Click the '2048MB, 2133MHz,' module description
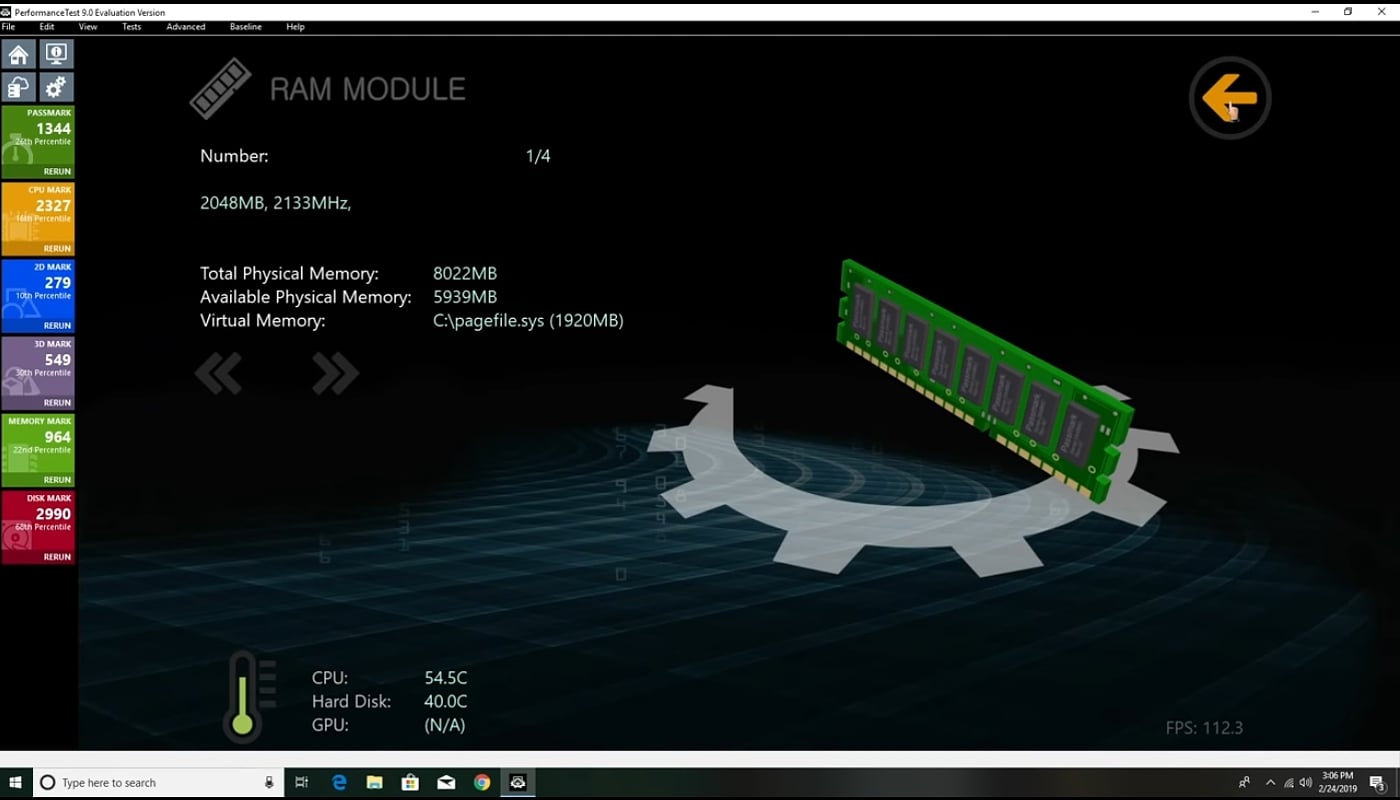 (x=276, y=203)
